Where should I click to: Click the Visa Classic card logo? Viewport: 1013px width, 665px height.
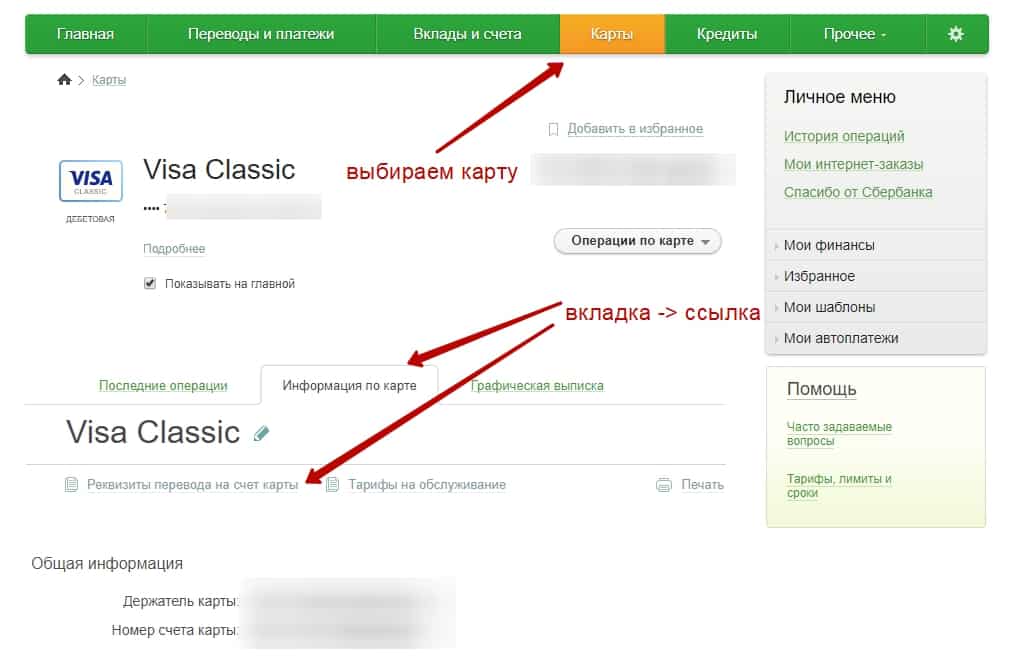click(91, 182)
